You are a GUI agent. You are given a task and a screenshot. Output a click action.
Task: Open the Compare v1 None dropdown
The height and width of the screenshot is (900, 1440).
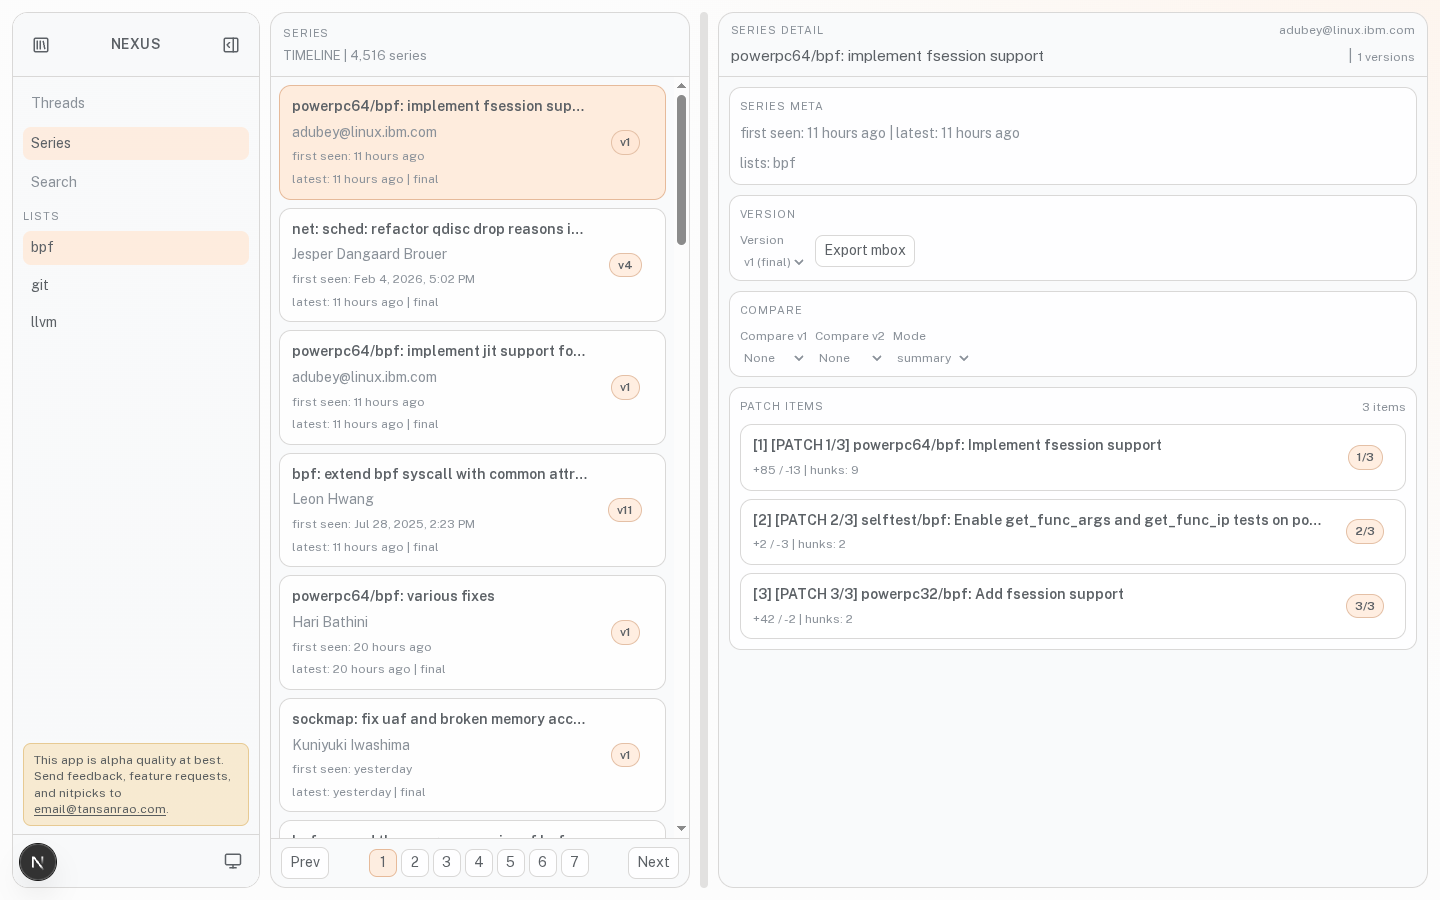(773, 358)
